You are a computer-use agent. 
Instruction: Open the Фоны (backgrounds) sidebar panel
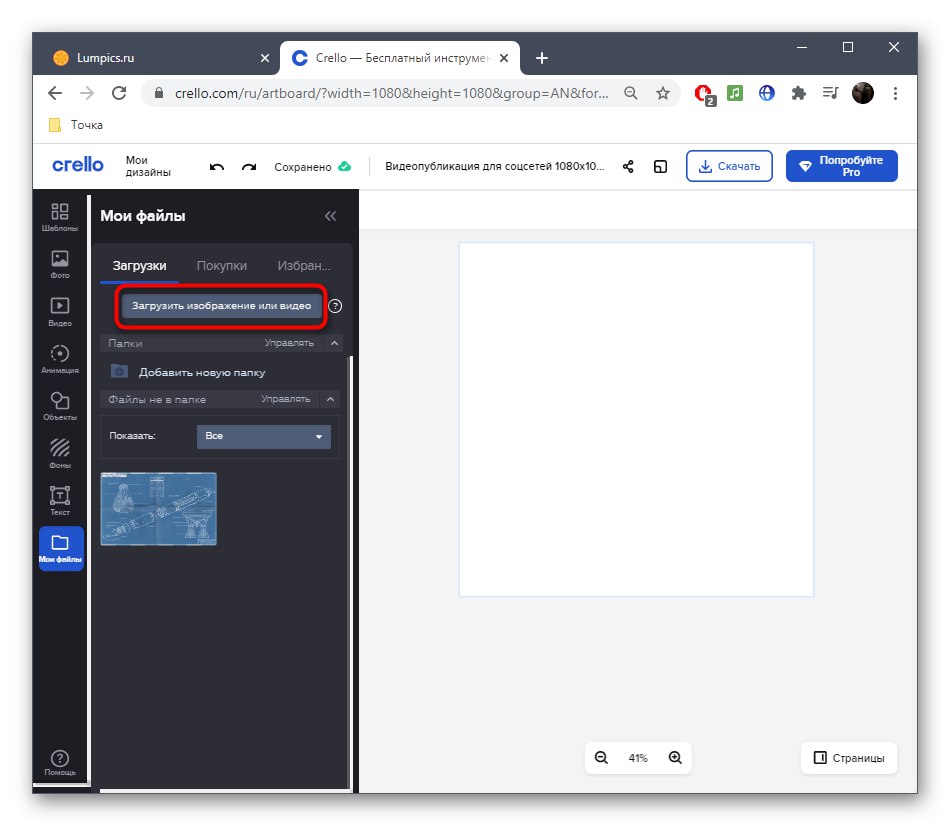59,453
